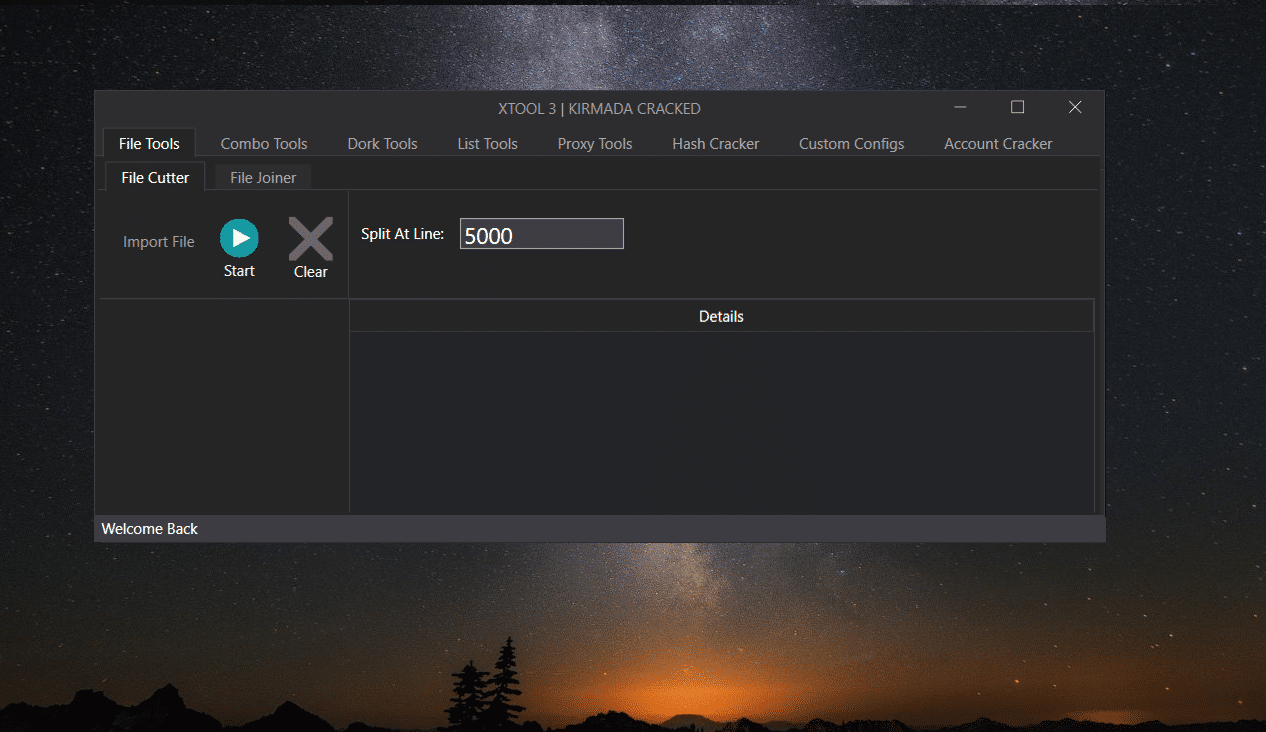Image resolution: width=1266 pixels, height=732 pixels.
Task: Select the Proxy Tools tab
Action: click(x=595, y=144)
